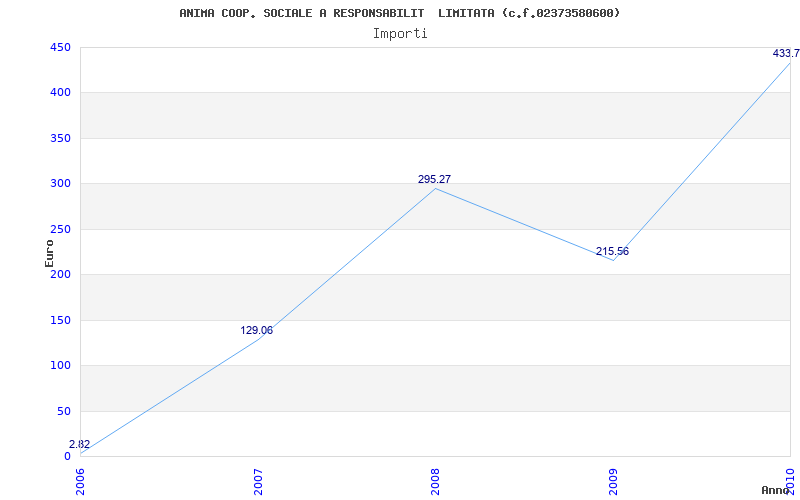Click the chart title mentioning ANIMA COOP. SOCIALE
This screenshot has height=500, width=800.
click(399, 13)
